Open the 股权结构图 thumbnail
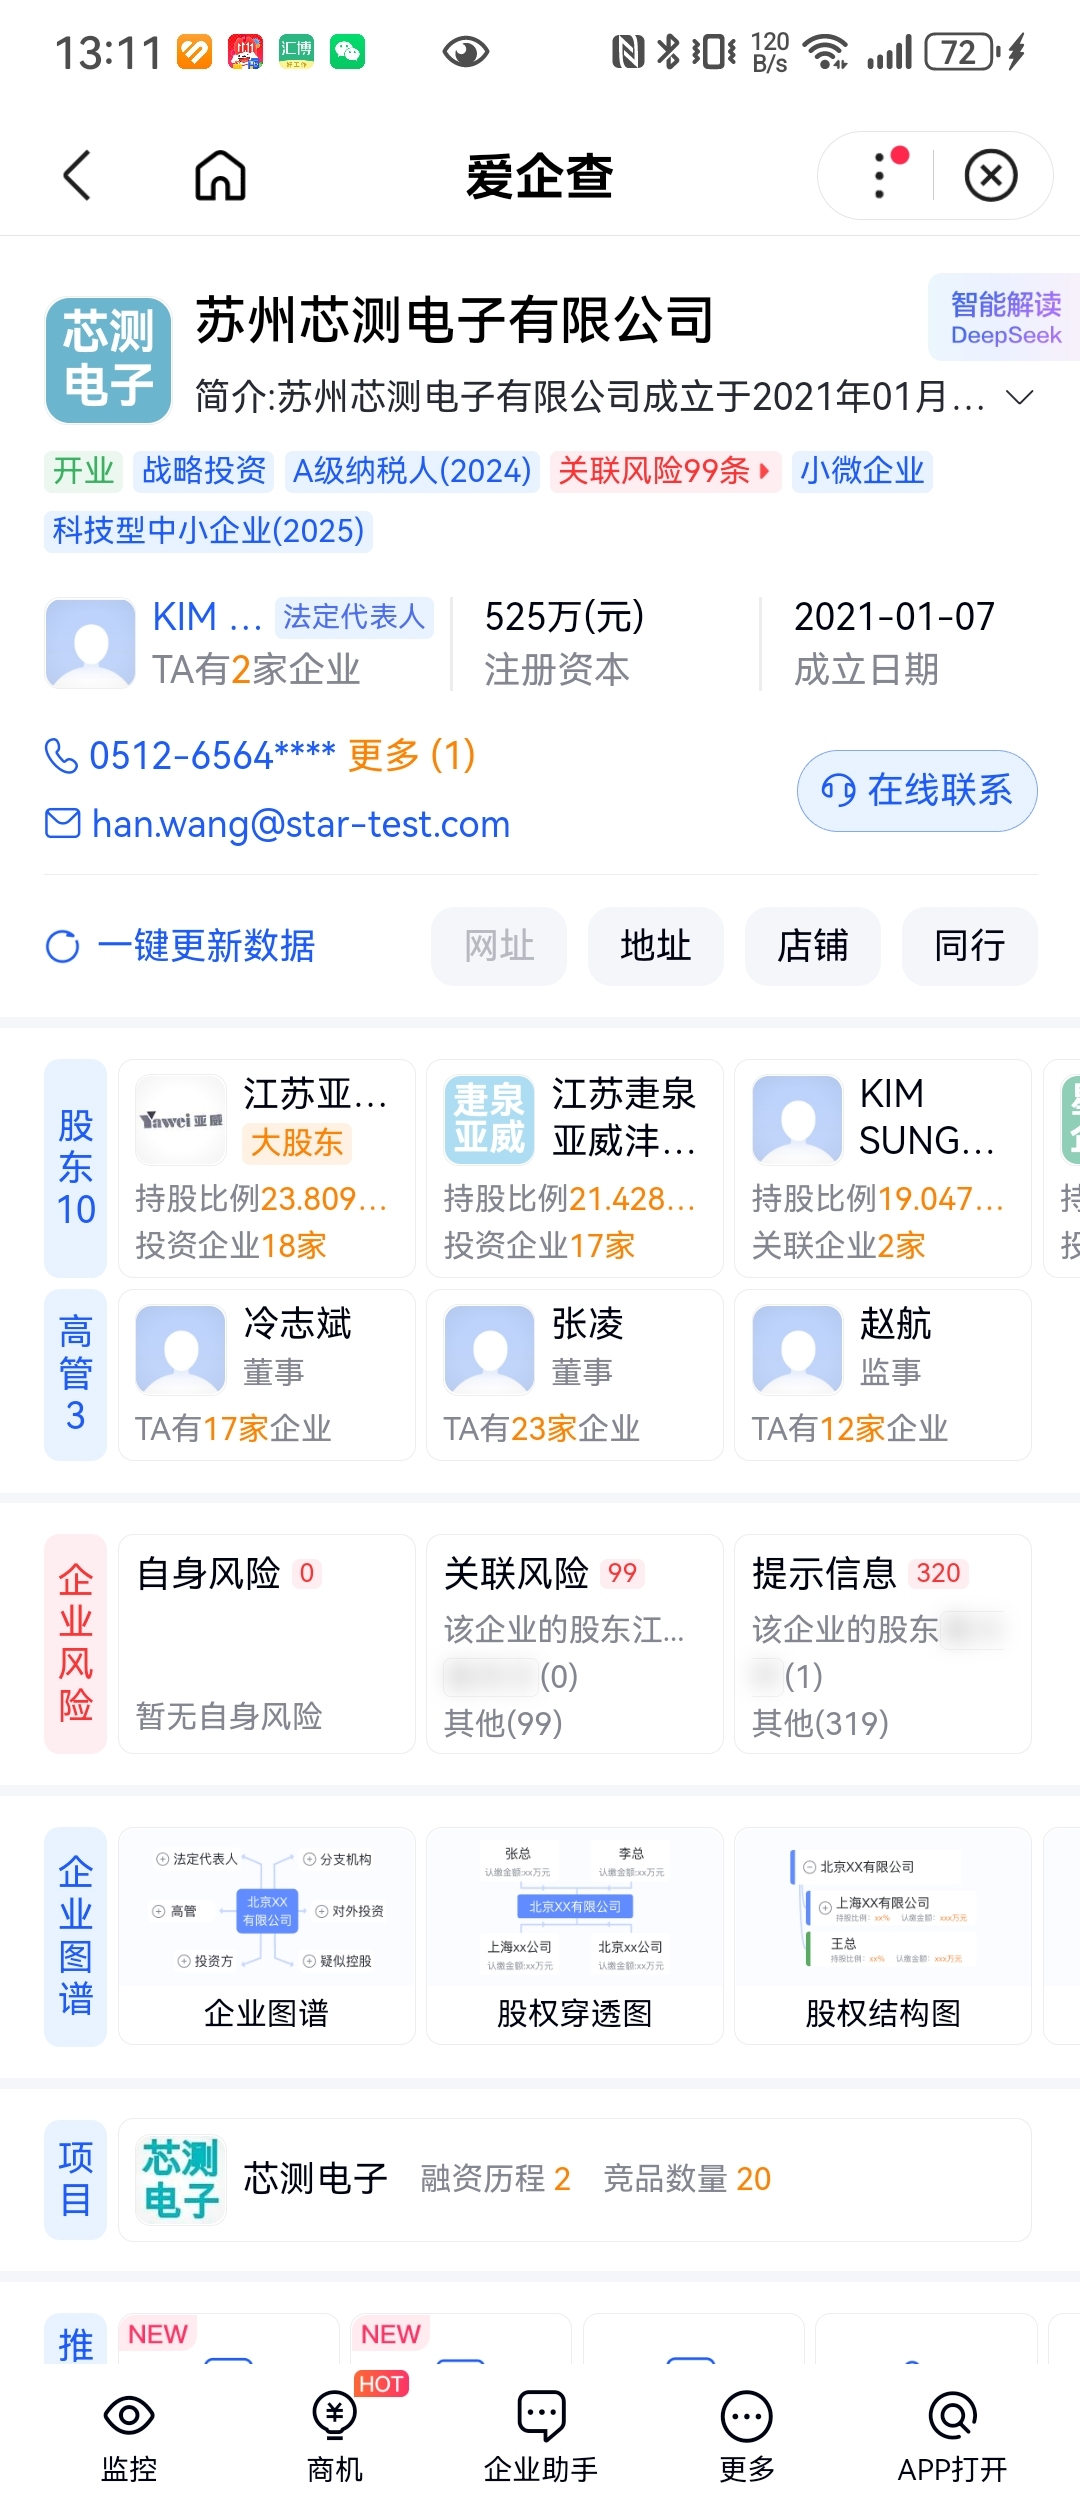 pyautogui.click(x=883, y=1936)
